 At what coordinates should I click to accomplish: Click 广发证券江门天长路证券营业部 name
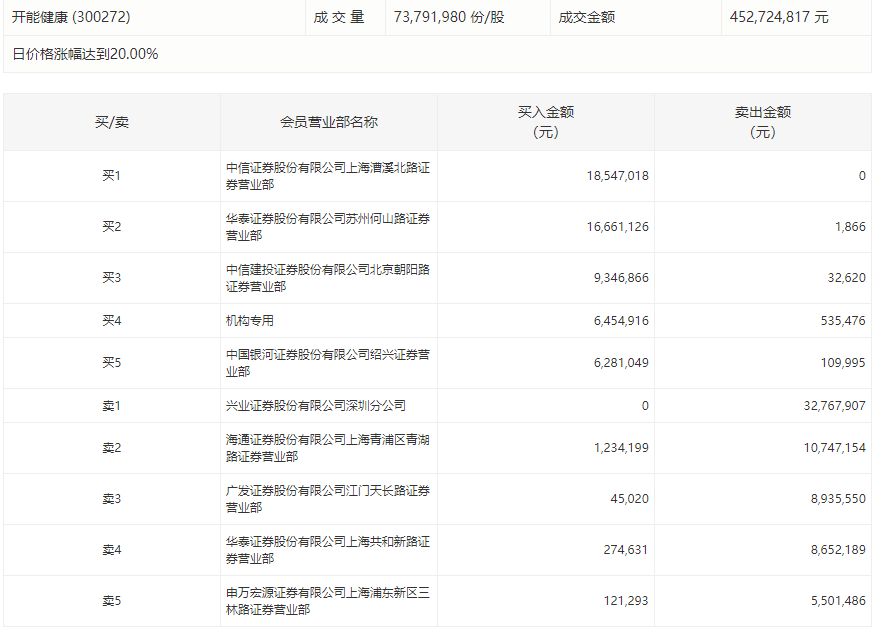328,499
